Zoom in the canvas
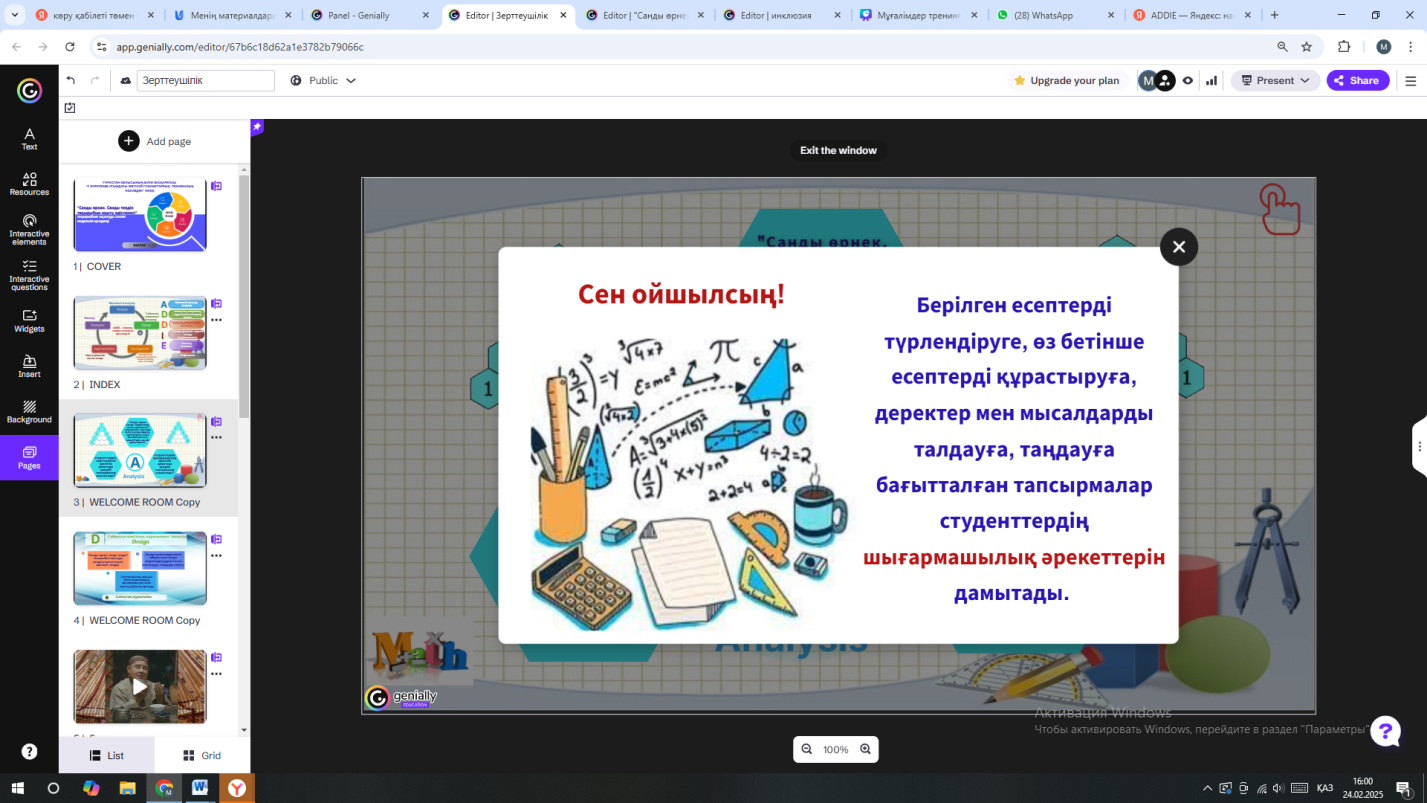Screen dimensions: 1427x803 (865, 749)
